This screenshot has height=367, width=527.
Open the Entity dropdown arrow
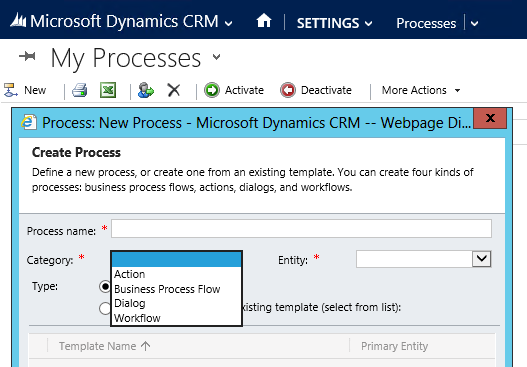coord(482,259)
